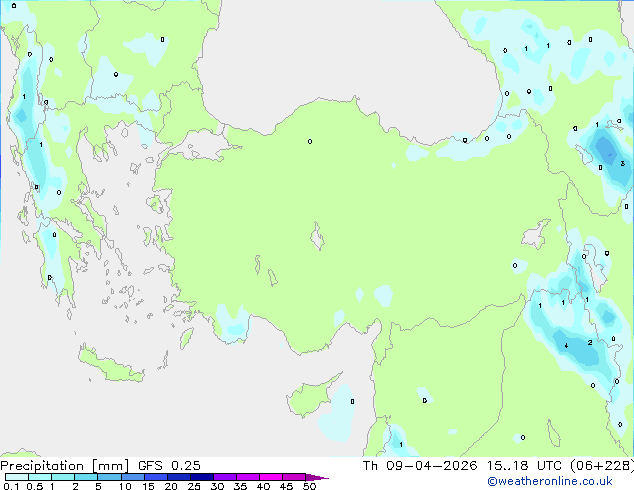This screenshot has height=490, width=634.
Task: Click legend swatch between 45 and 50
Action: coord(294,477)
